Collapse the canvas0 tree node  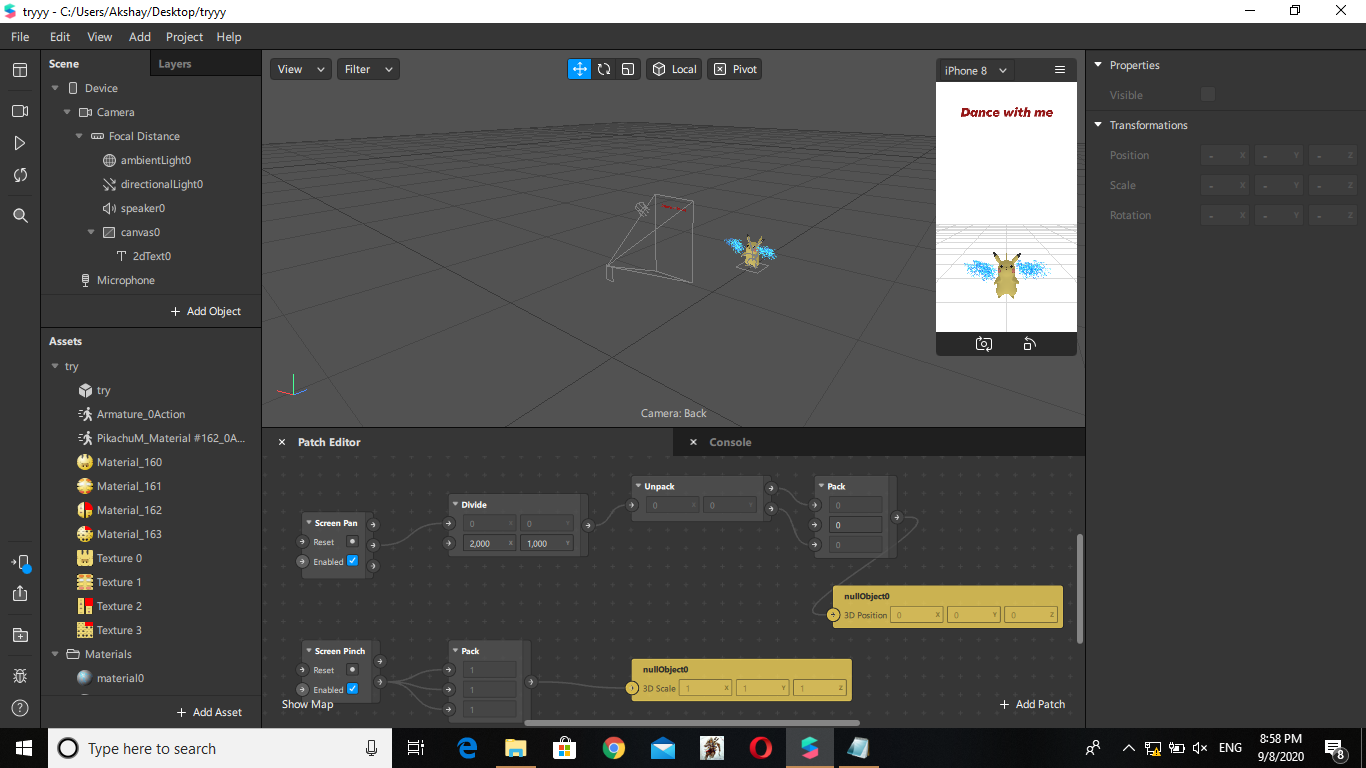91,232
